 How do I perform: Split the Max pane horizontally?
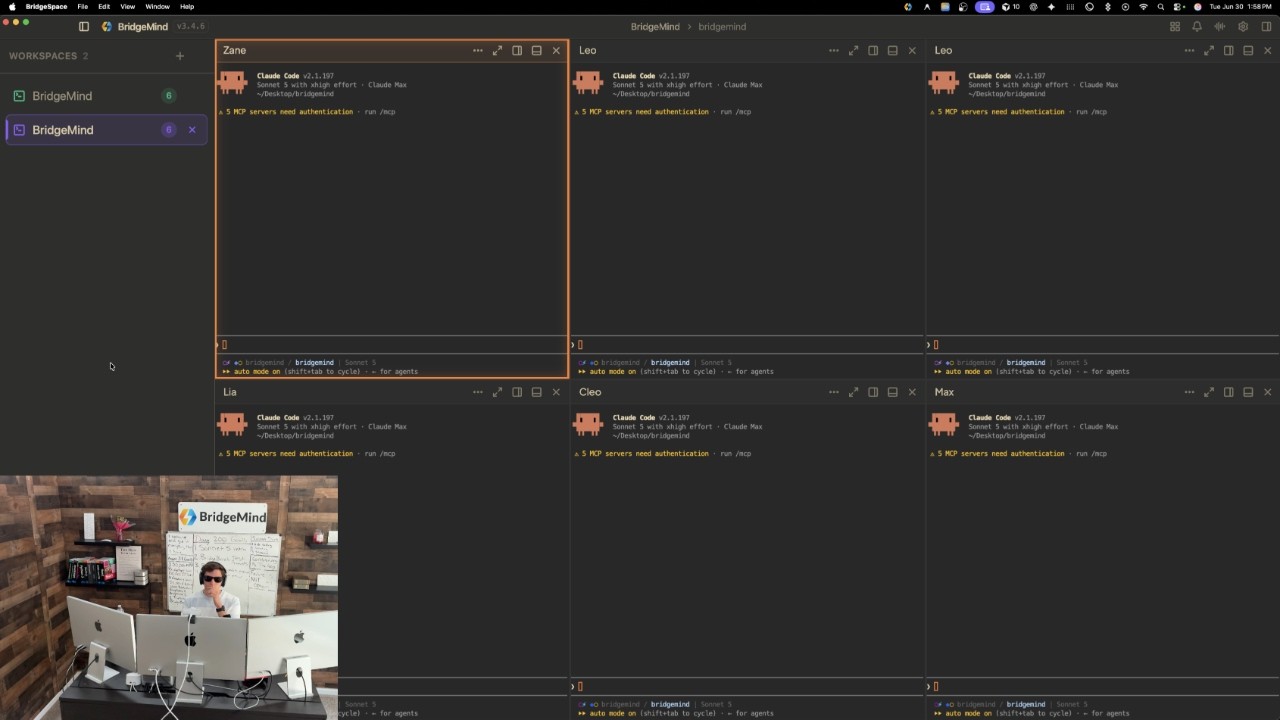[1248, 392]
